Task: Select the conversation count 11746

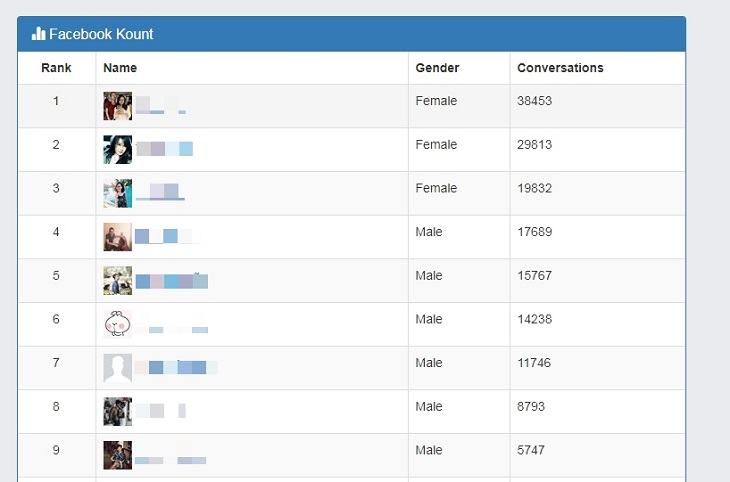Action: click(x=534, y=363)
